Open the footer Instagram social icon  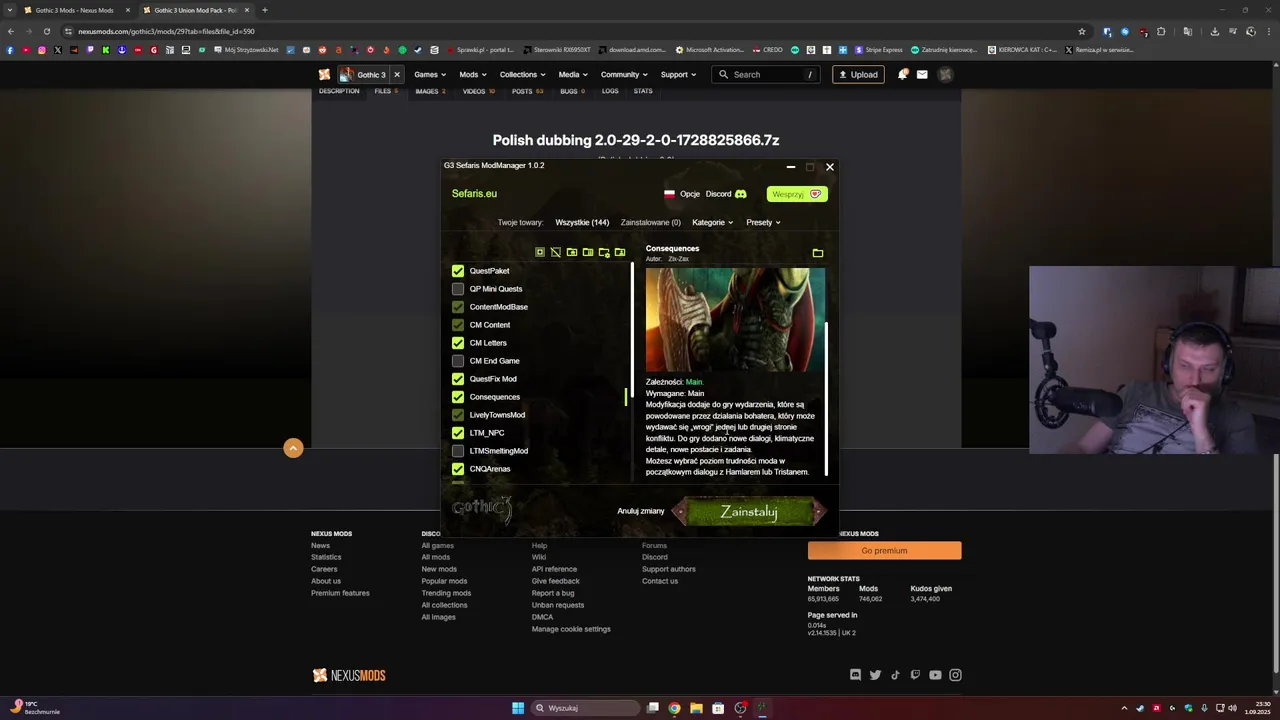(x=955, y=675)
